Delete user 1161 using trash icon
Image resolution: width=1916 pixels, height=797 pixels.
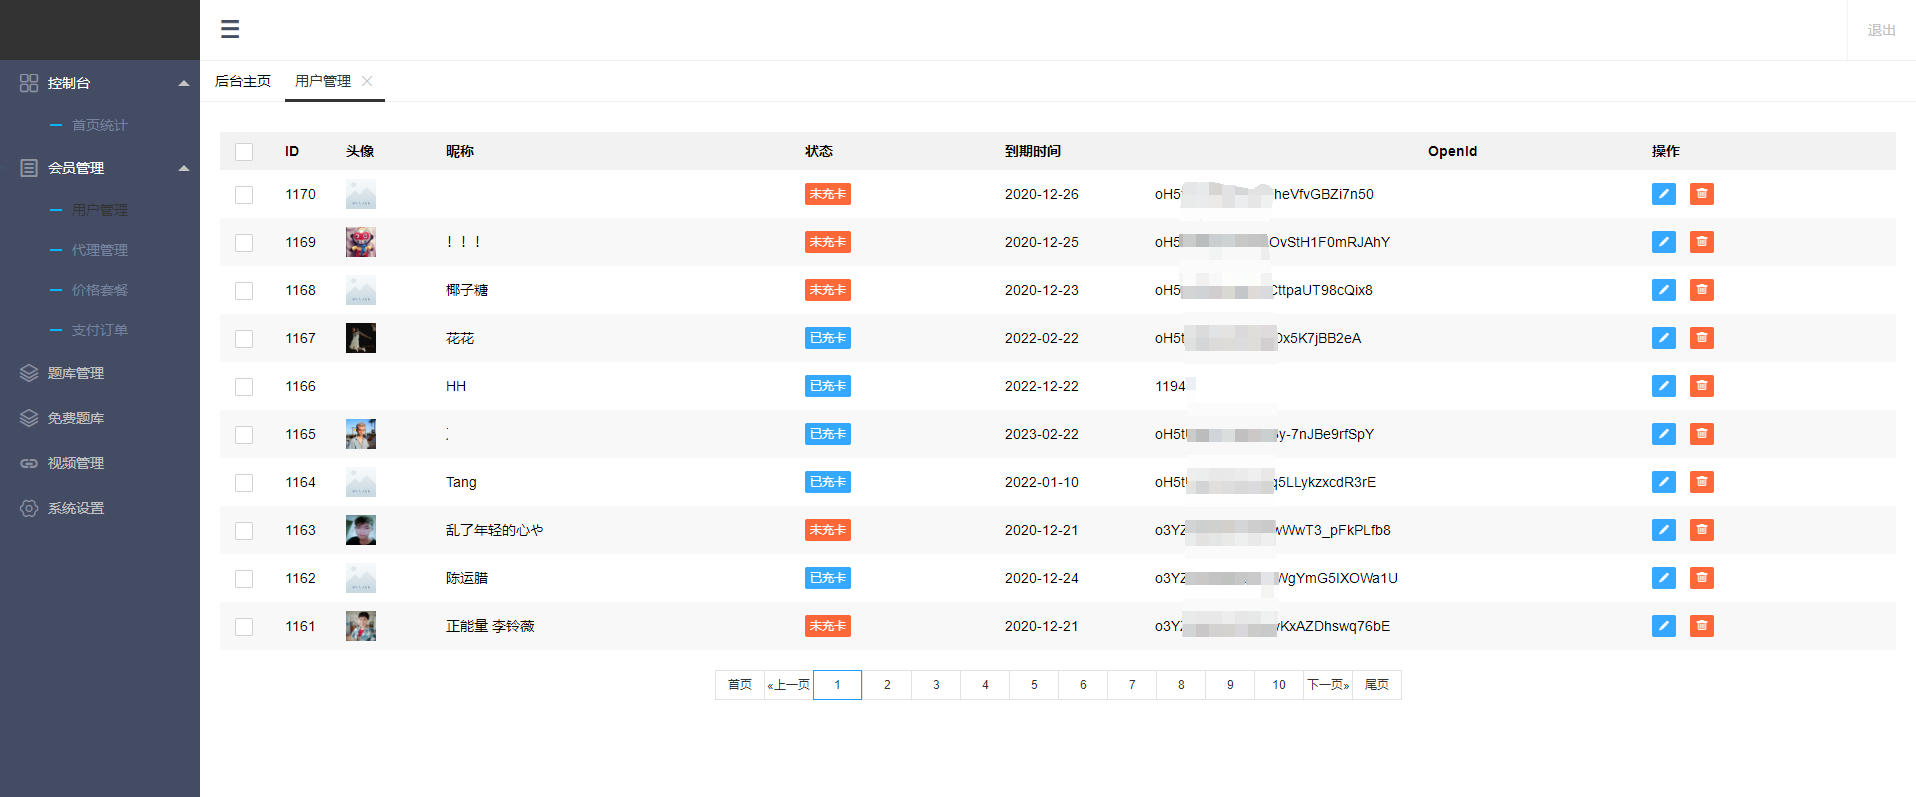(x=1701, y=626)
